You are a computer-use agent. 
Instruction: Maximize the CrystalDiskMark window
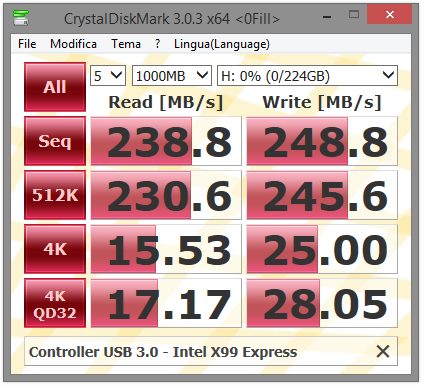click(354, 15)
